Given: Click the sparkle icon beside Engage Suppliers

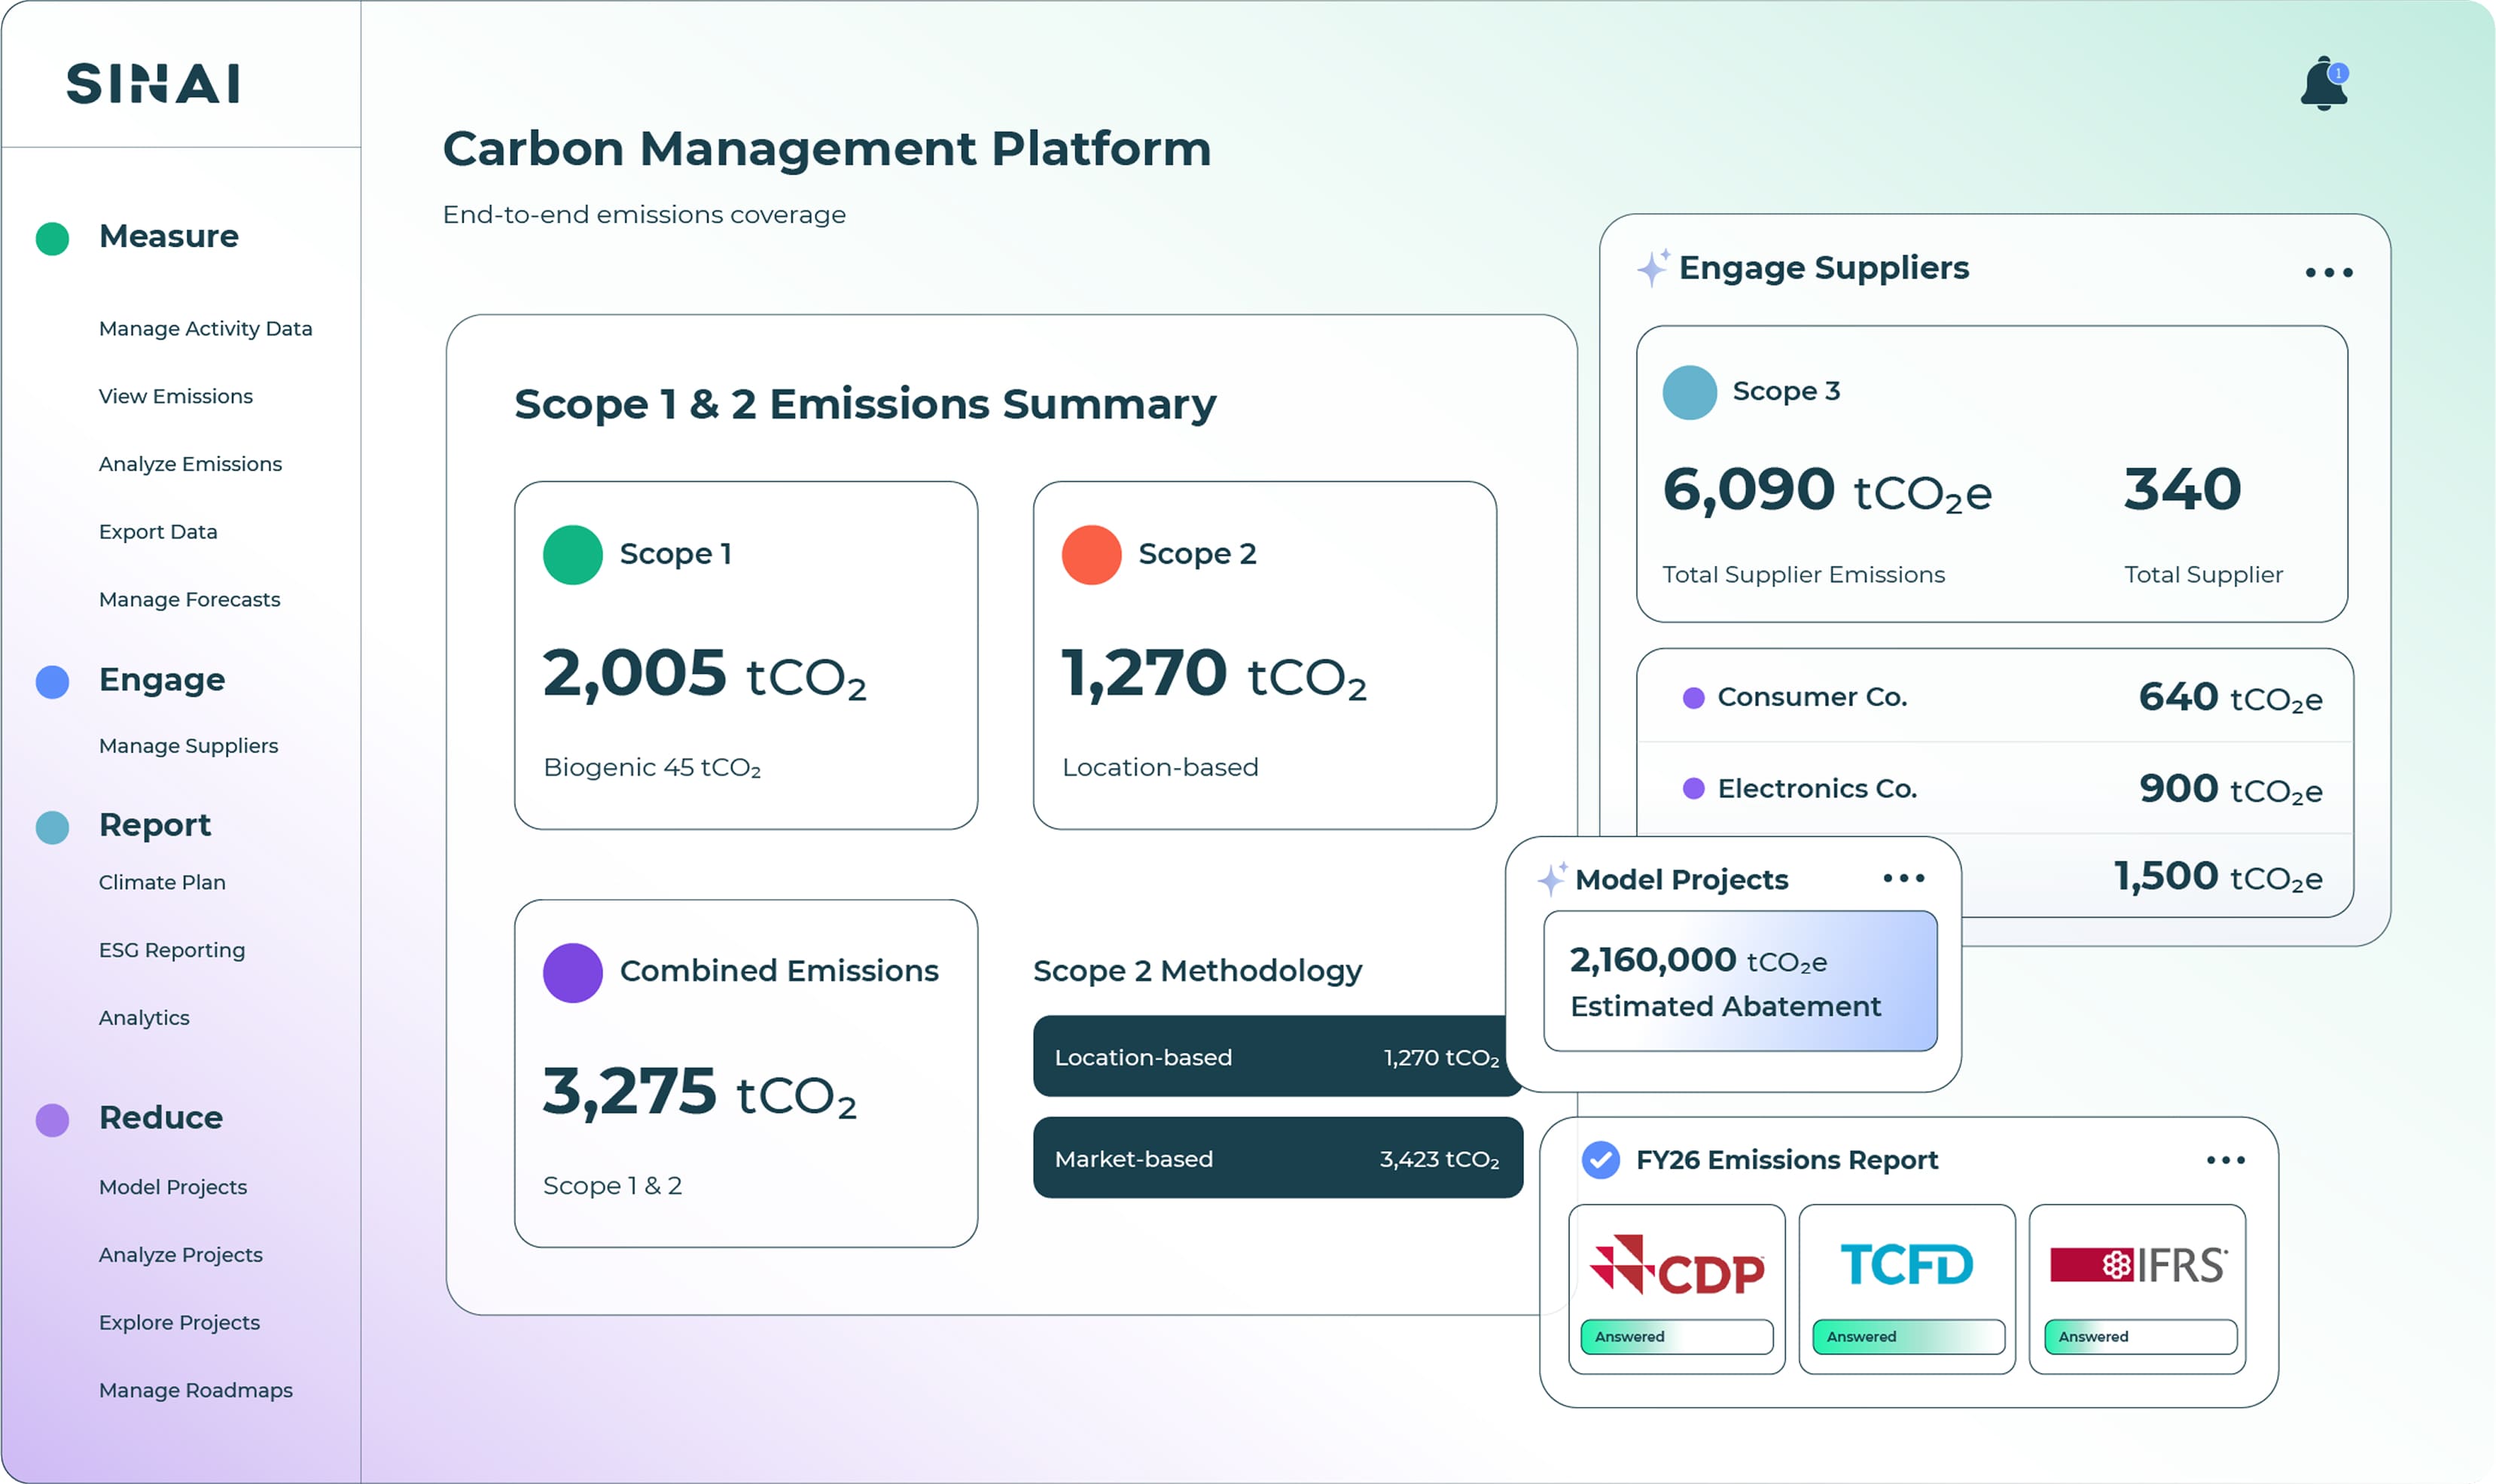Looking at the screenshot, I should [x=1653, y=267].
